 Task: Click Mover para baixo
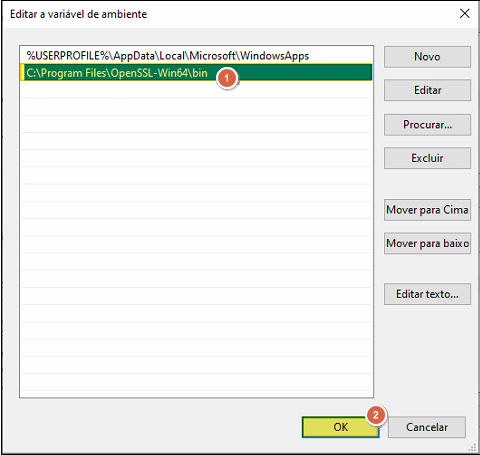click(x=427, y=243)
